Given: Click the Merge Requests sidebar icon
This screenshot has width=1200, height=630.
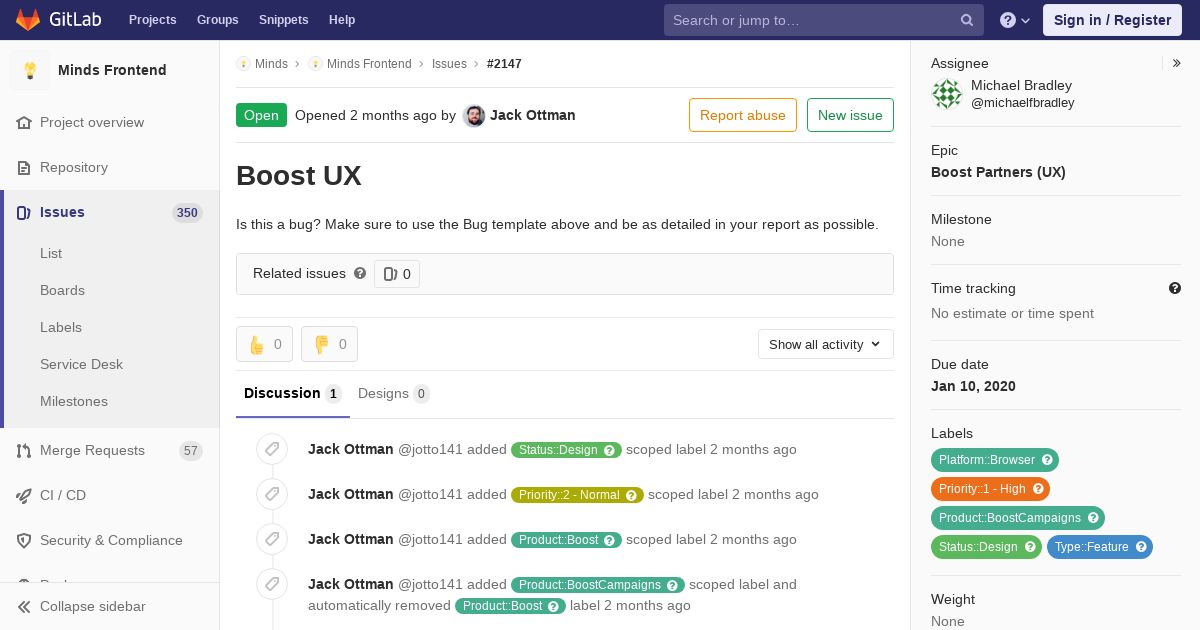Looking at the screenshot, I should 24,450.
